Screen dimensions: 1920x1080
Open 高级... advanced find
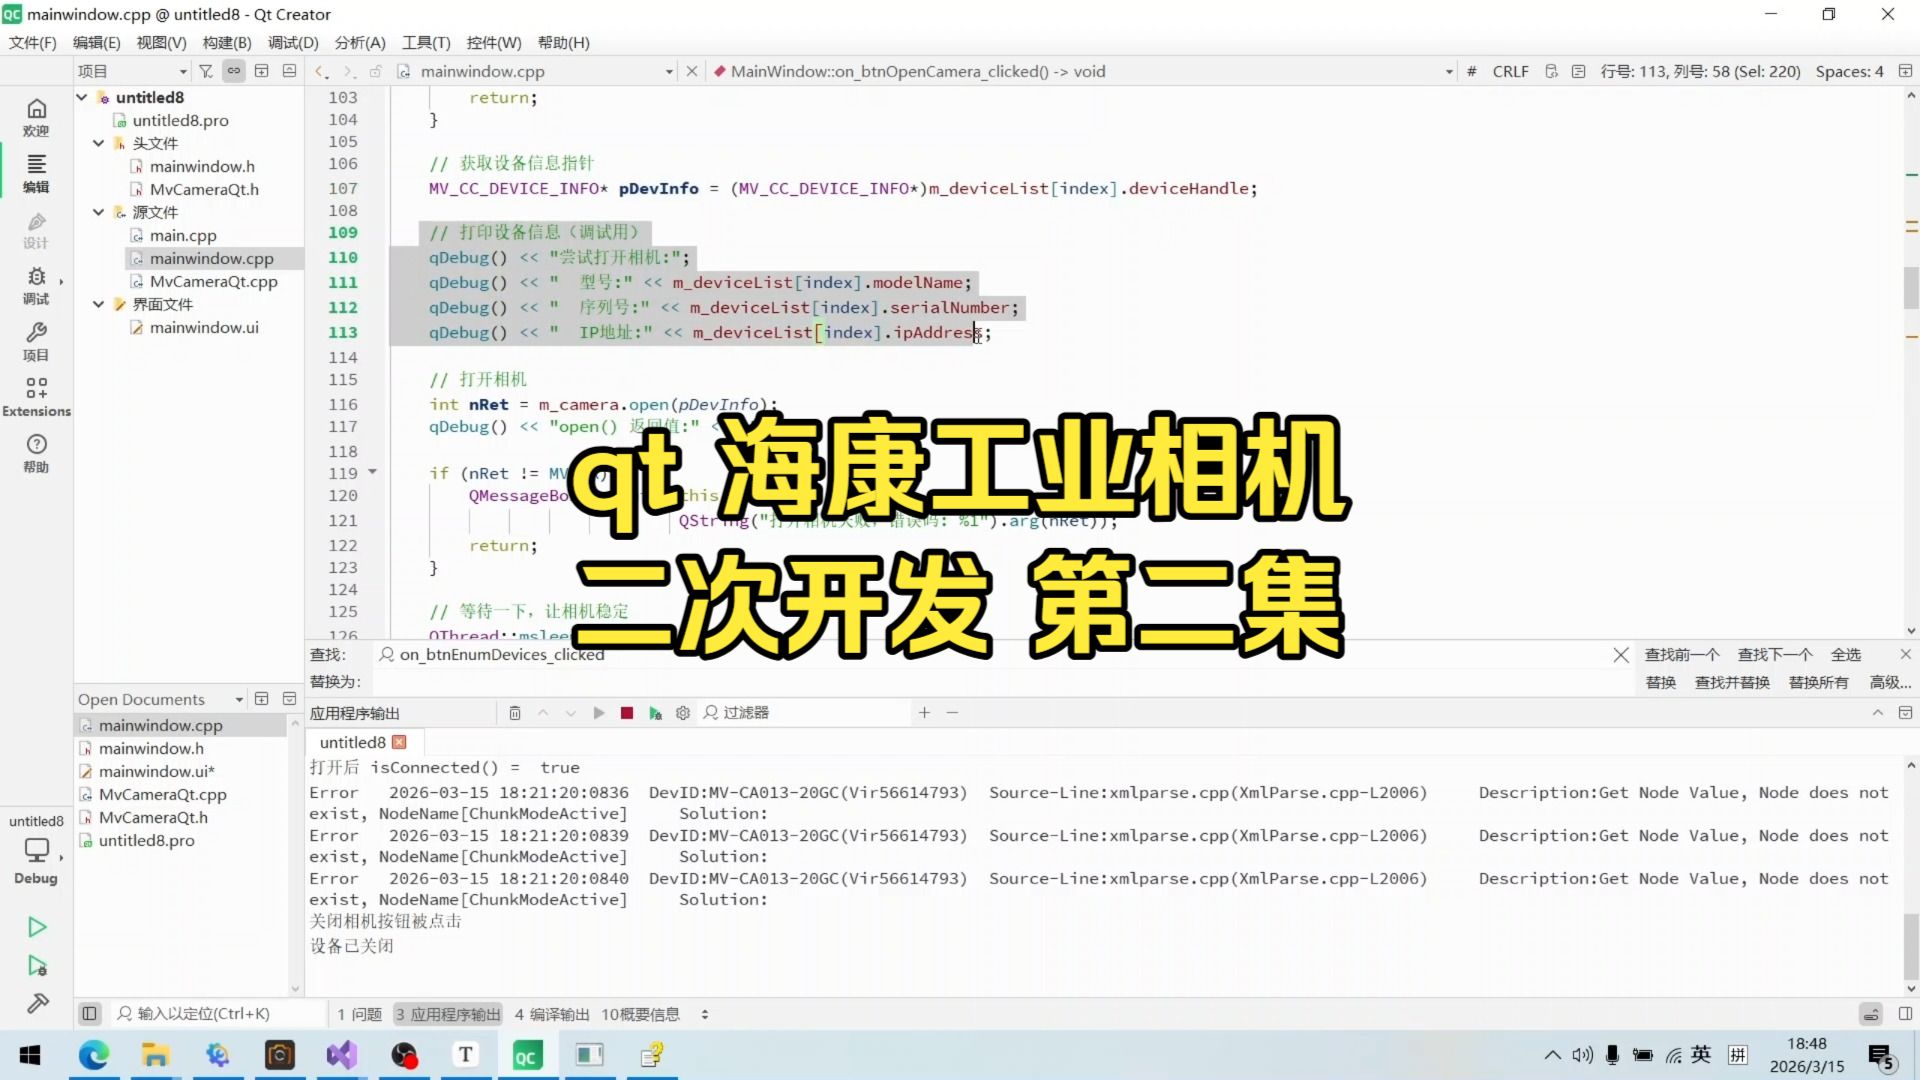[1890, 682]
